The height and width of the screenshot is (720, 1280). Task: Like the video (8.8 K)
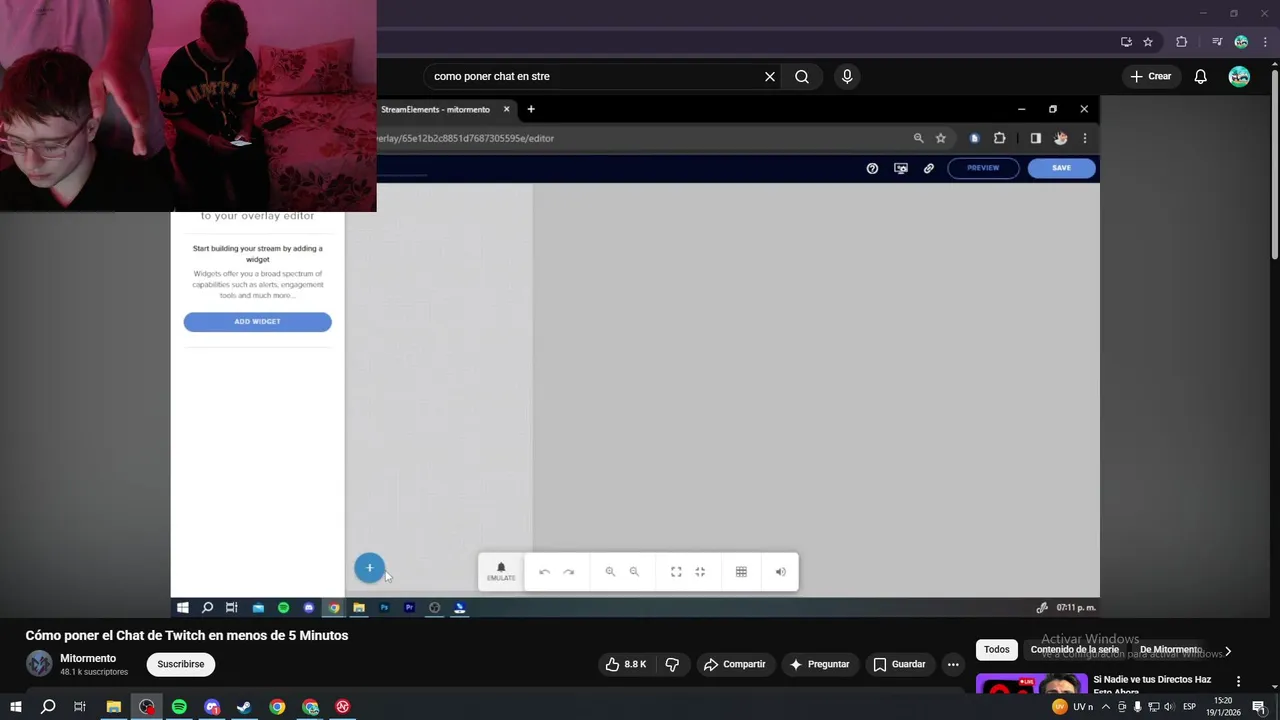pos(626,664)
